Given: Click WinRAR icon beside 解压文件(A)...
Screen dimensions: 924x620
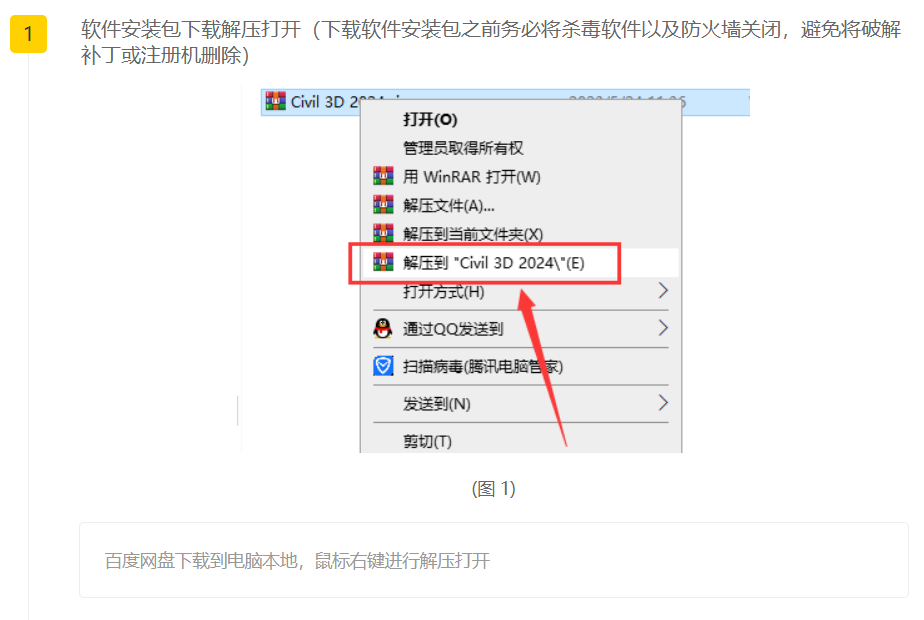Looking at the screenshot, I should pos(383,205).
